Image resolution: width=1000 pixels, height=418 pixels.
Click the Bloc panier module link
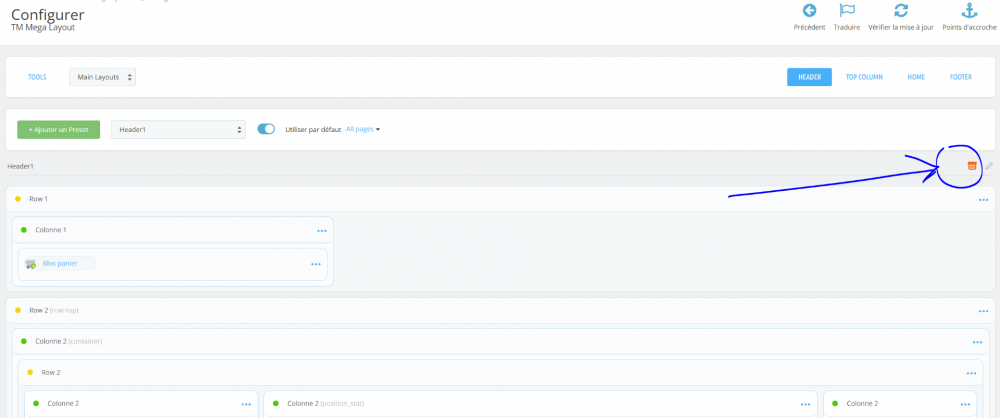tap(60, 264)
